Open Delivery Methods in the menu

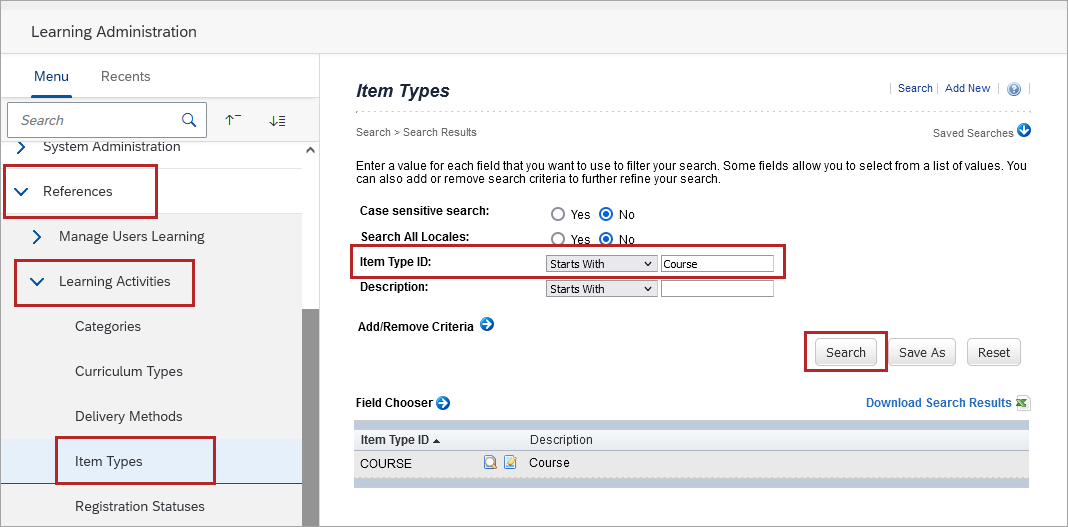pos(129,416)
